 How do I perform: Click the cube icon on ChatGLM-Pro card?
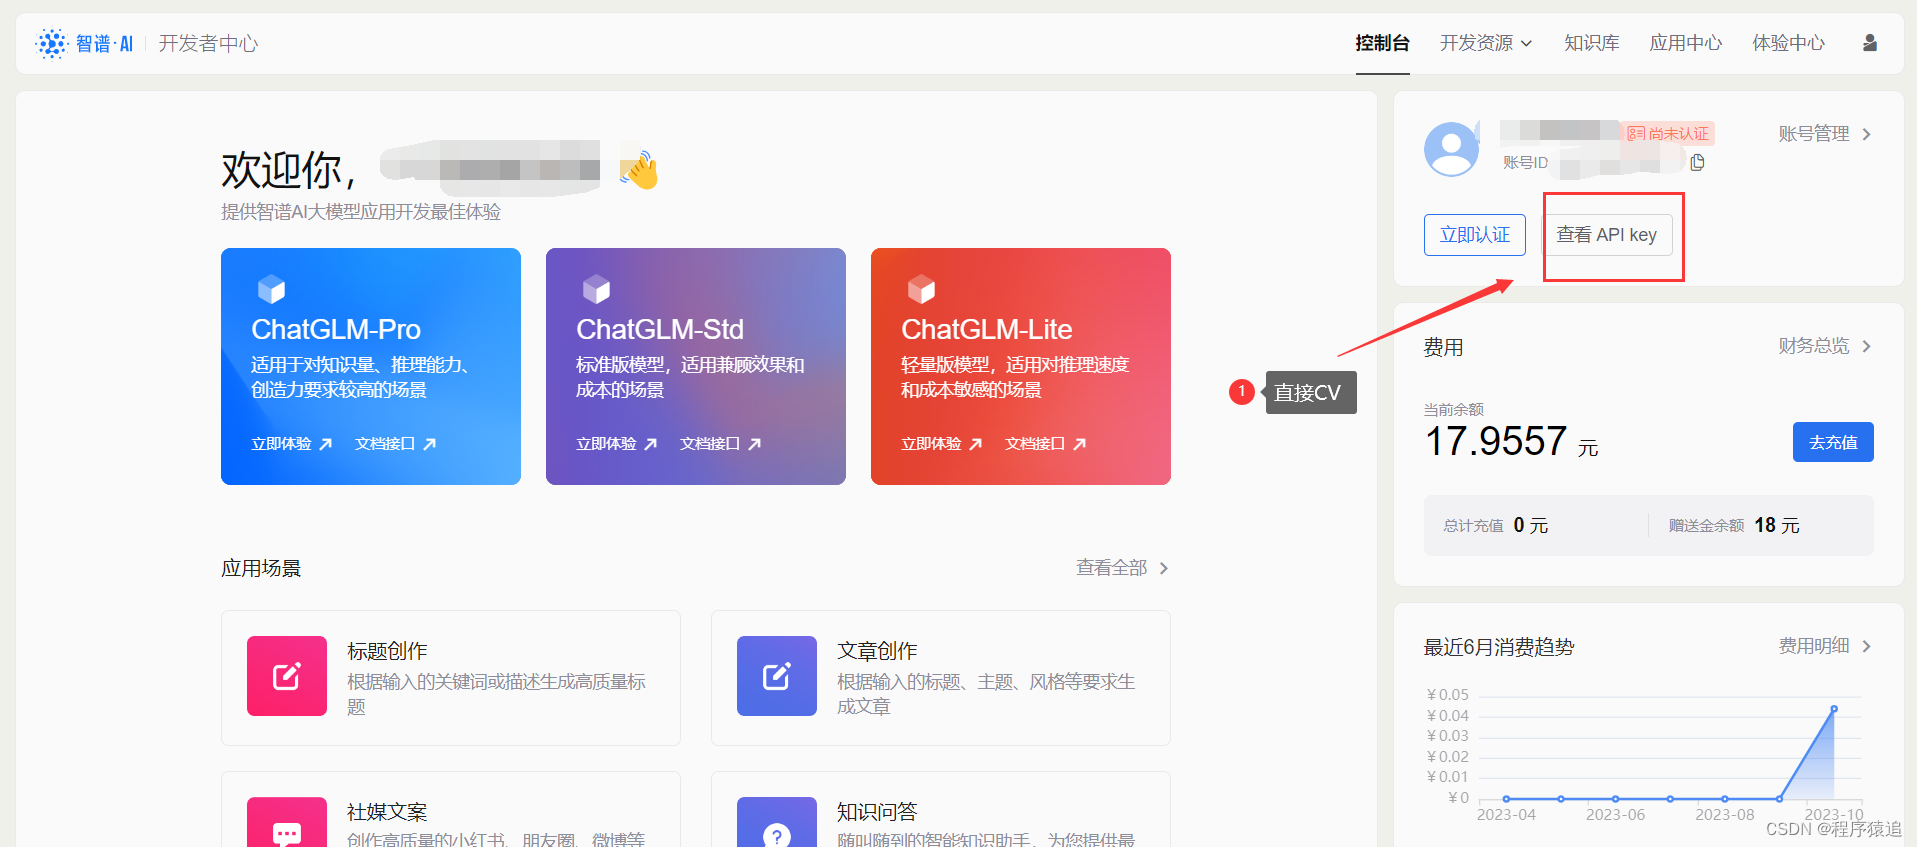pyautogui.click(x=271, y=289)
